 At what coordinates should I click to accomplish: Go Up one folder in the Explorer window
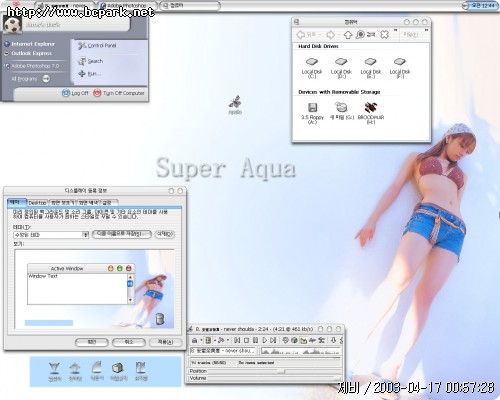tap(348, 34)
